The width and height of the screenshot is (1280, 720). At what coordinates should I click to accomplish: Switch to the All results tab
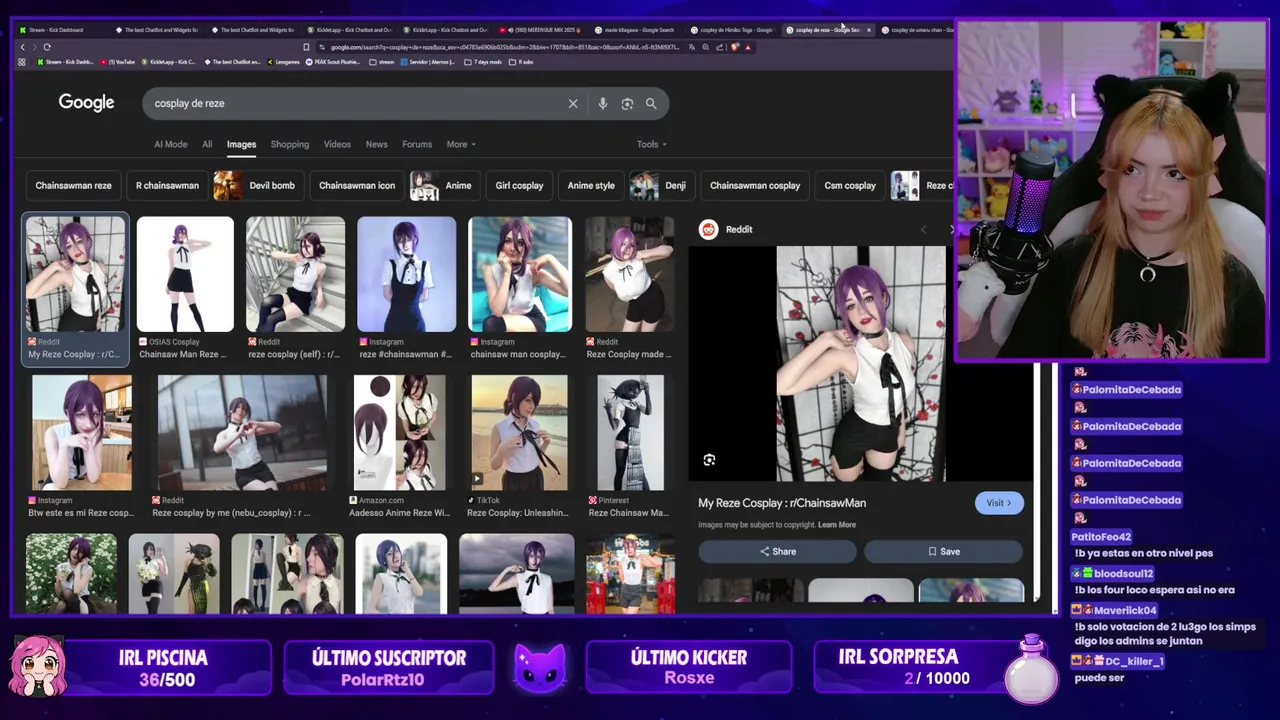[x=207, y=144]
